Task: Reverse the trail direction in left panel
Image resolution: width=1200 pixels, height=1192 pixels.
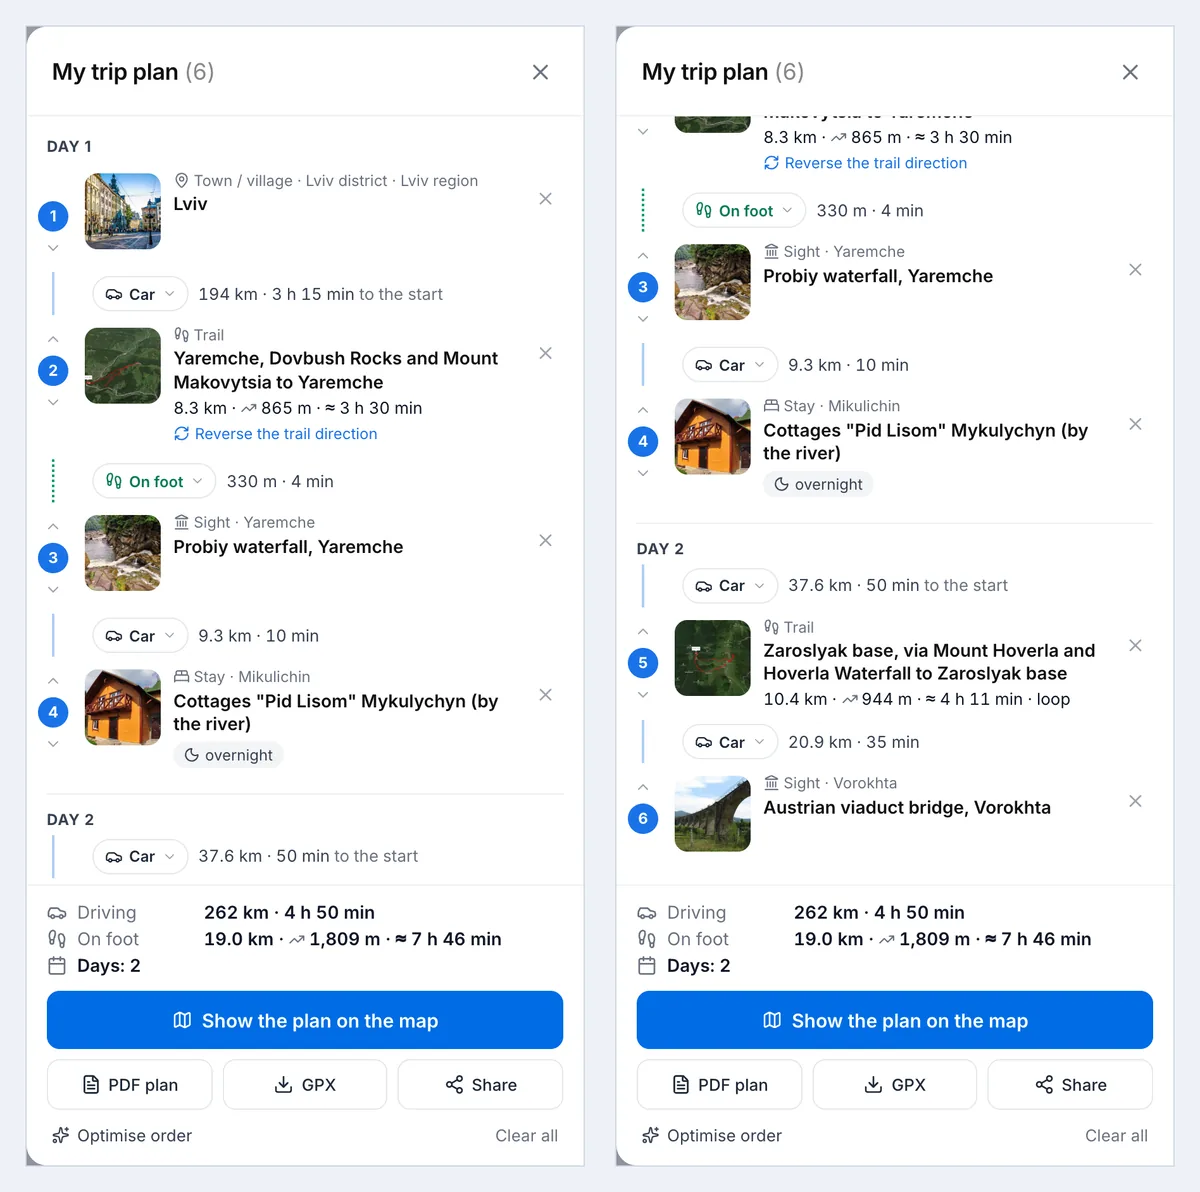Action: [x=276, y=434]
